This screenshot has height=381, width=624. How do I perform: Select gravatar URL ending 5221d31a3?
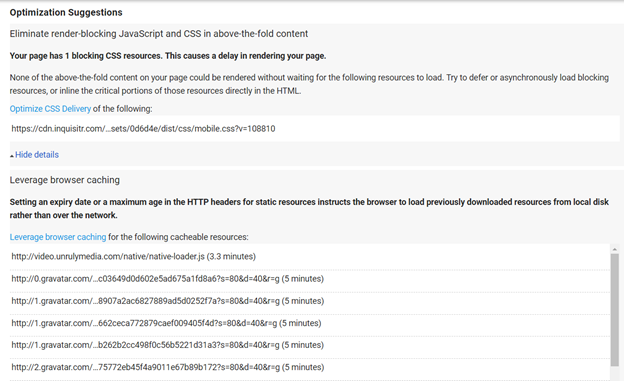[x=168, y=345]
